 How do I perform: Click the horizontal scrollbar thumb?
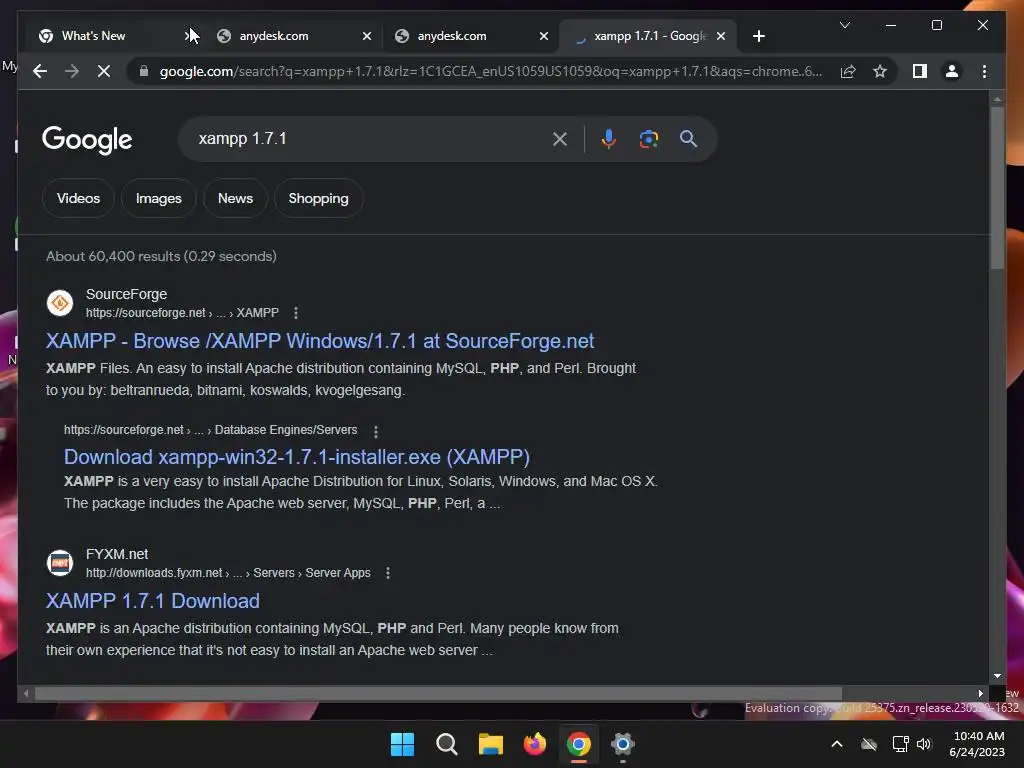point(438,694)
